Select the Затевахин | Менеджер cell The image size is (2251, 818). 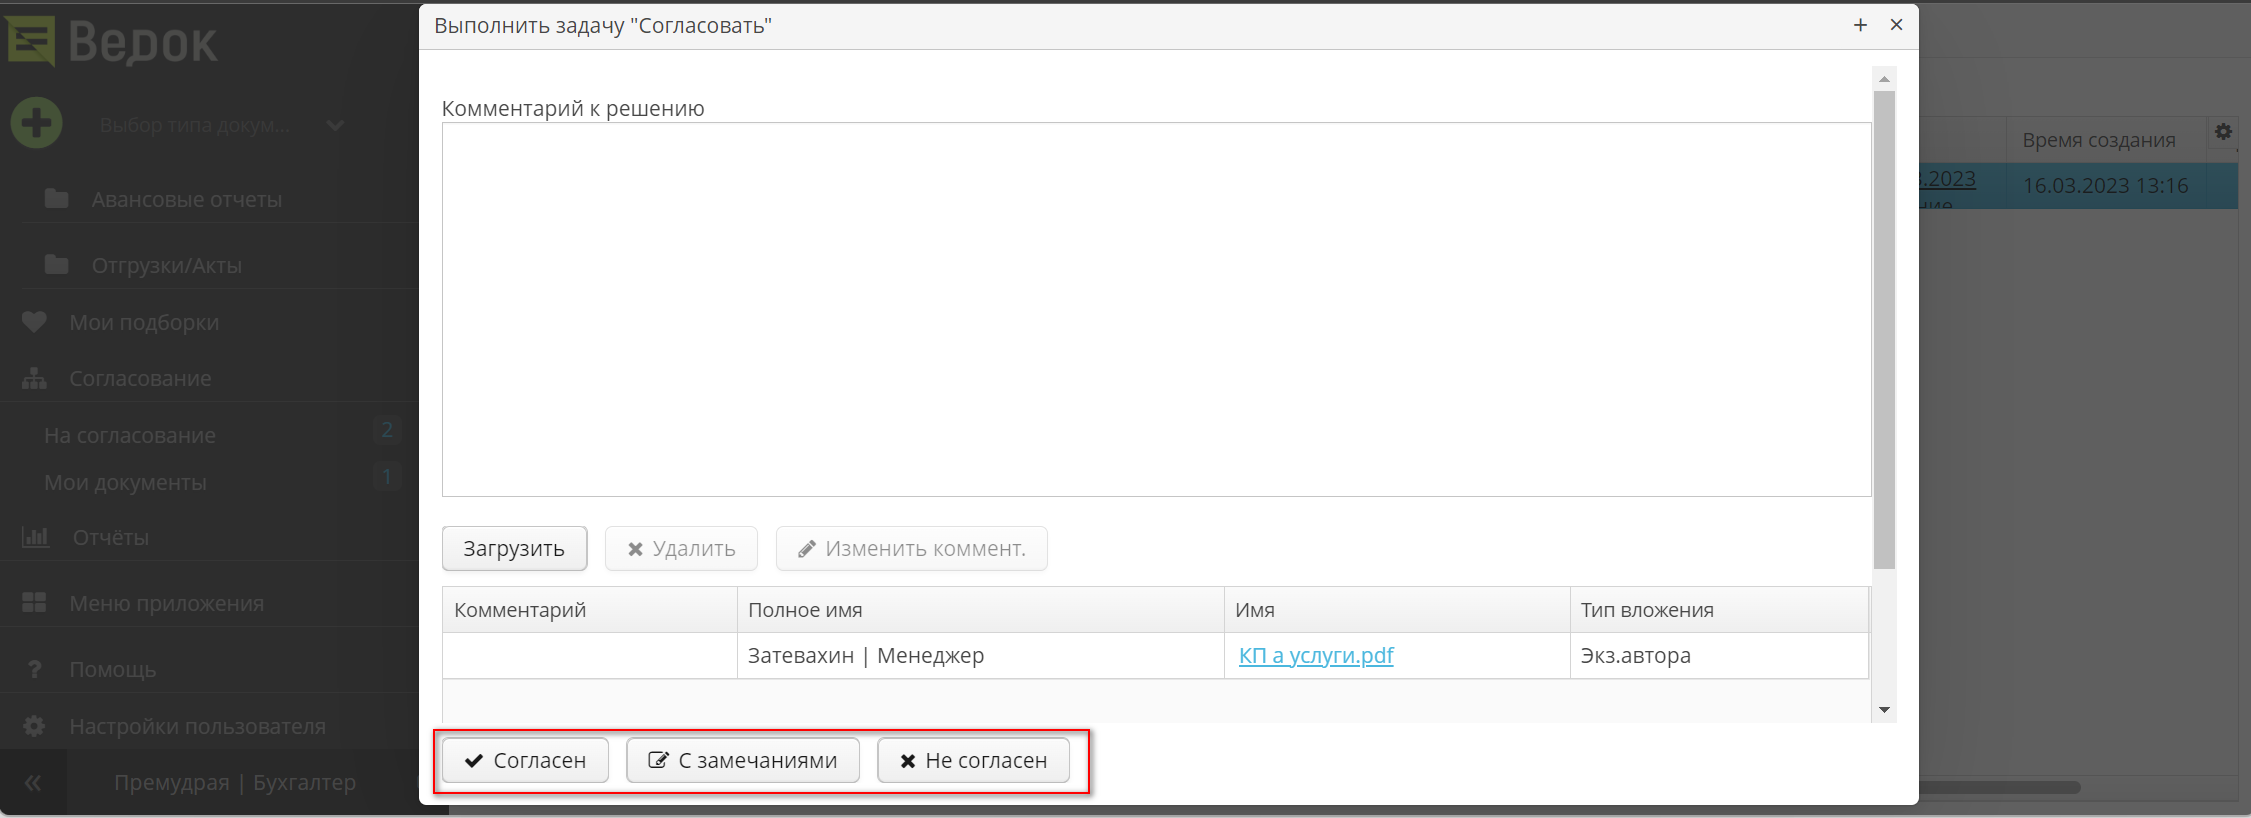(x=980, y=656)
